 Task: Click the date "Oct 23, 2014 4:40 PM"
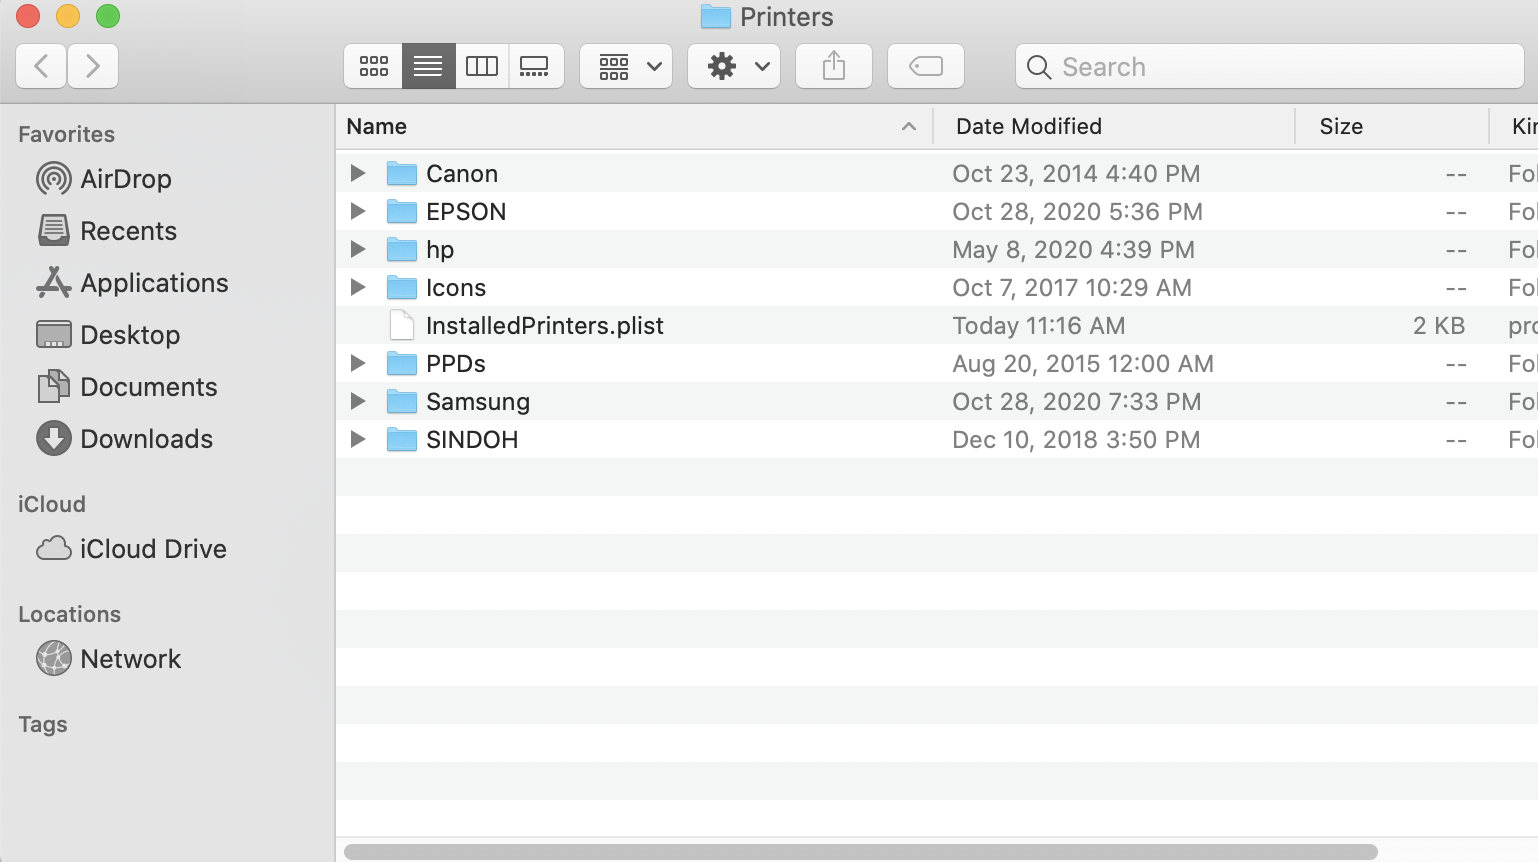1076,174
